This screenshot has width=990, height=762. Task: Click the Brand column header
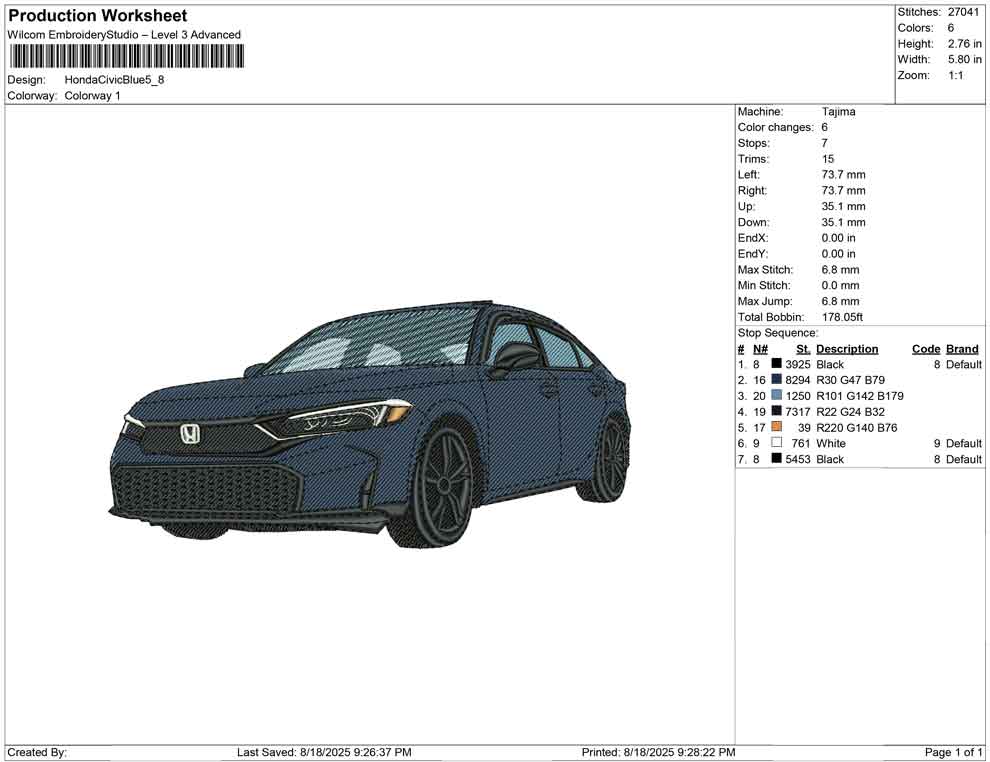[962, 349]
